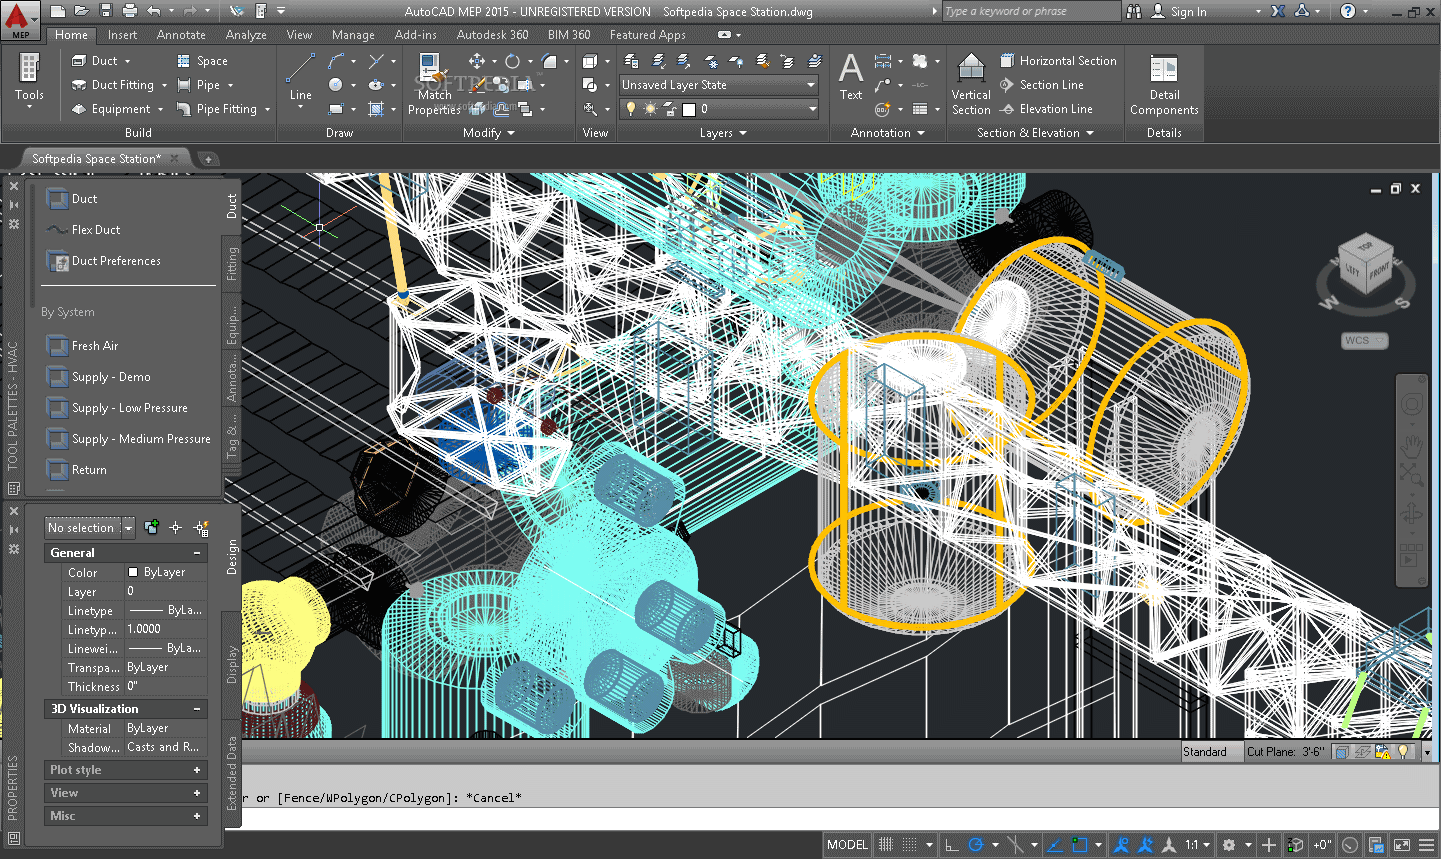Toggle ortho mode on the status bar
Image resolution: width=1441 pixels, height=859 pixels.
point(951,845)
